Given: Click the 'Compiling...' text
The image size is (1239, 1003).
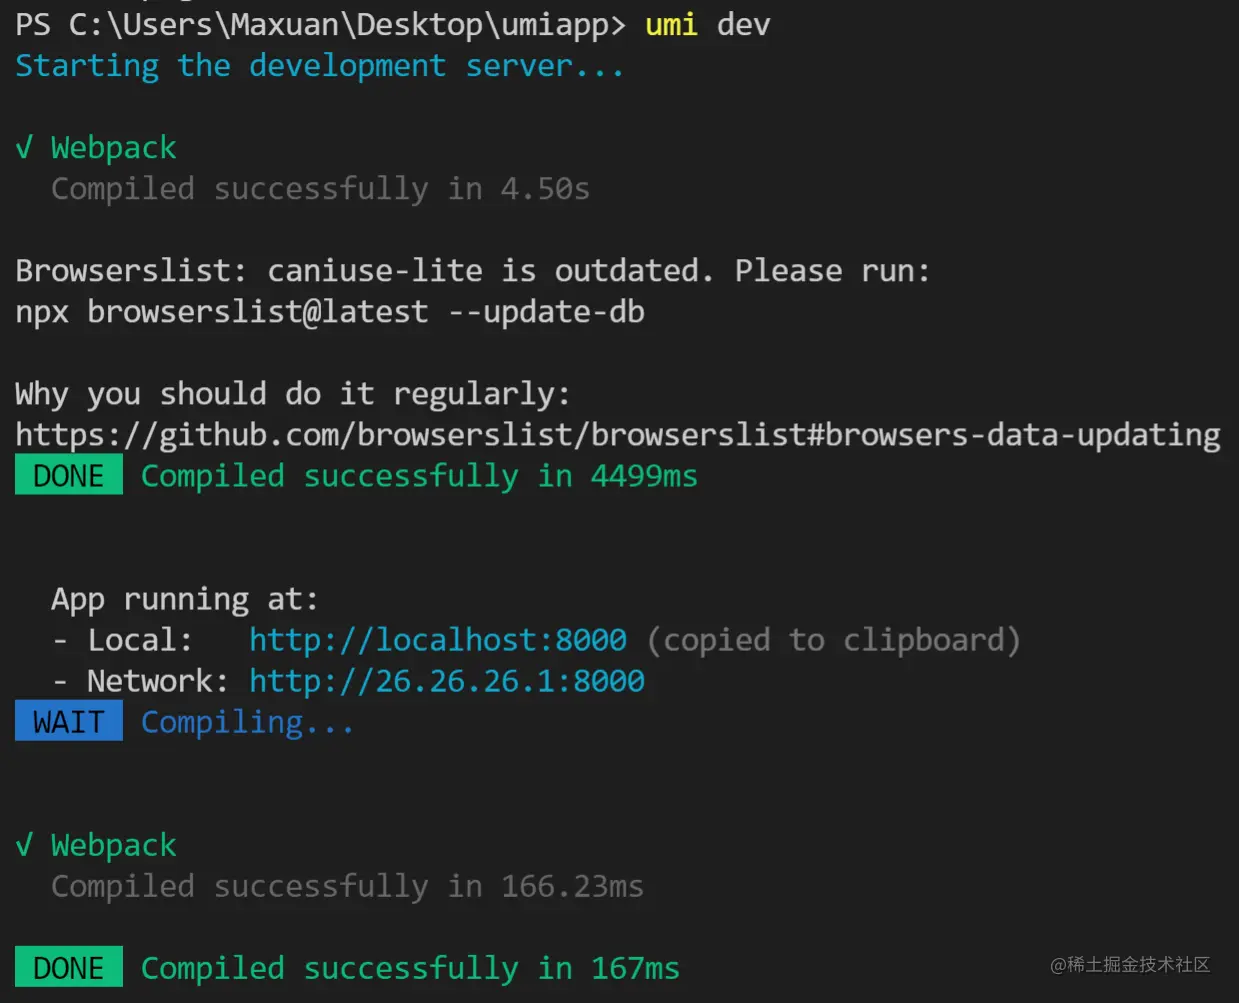Looking at the screenshot, I should click(247, 722).
